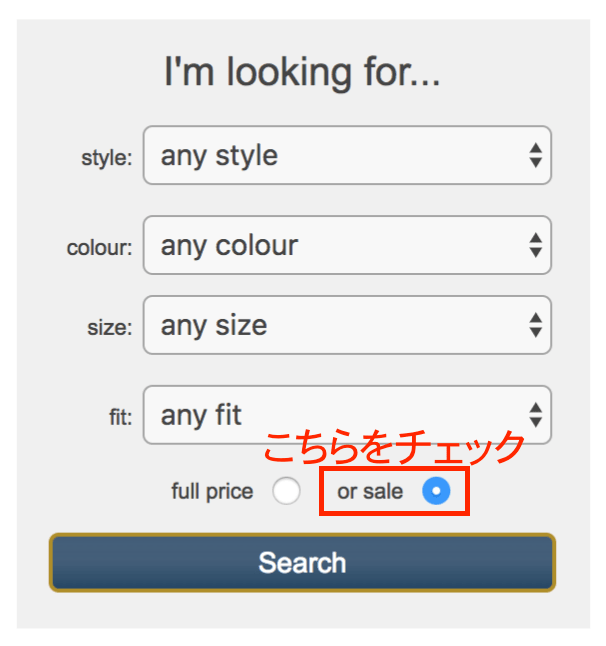The height and width of the screenshot is (646, 606).
Task: Open the size dropdown menu
Action: tap(347, 325)
